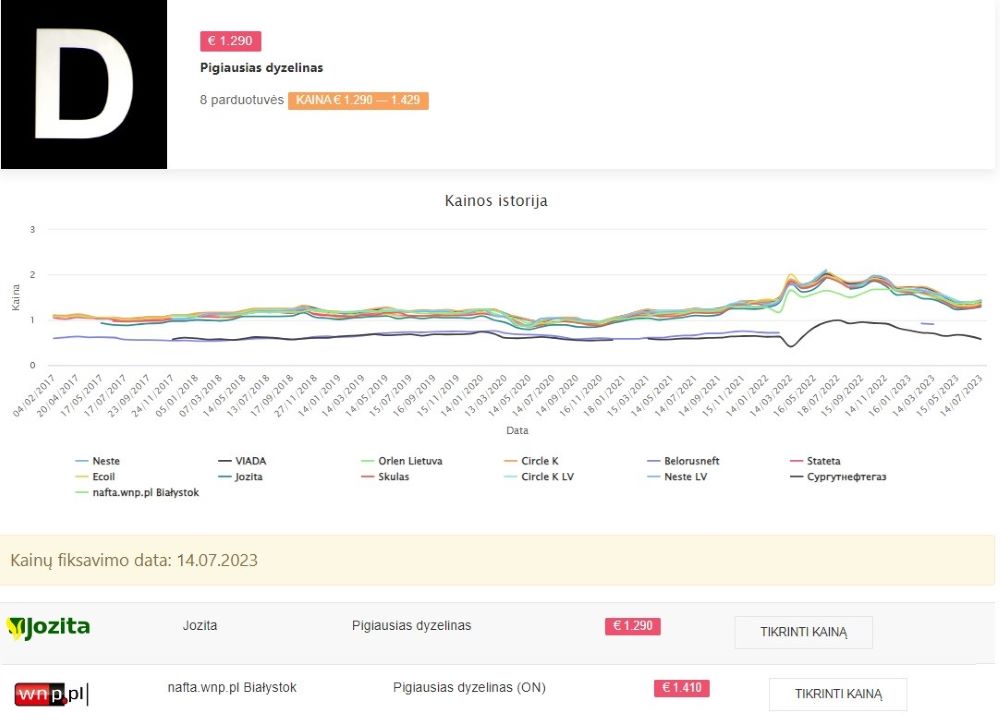Toggle the Neste legend series
This screenshot has height=727, width=1000.
click(98, 461)
